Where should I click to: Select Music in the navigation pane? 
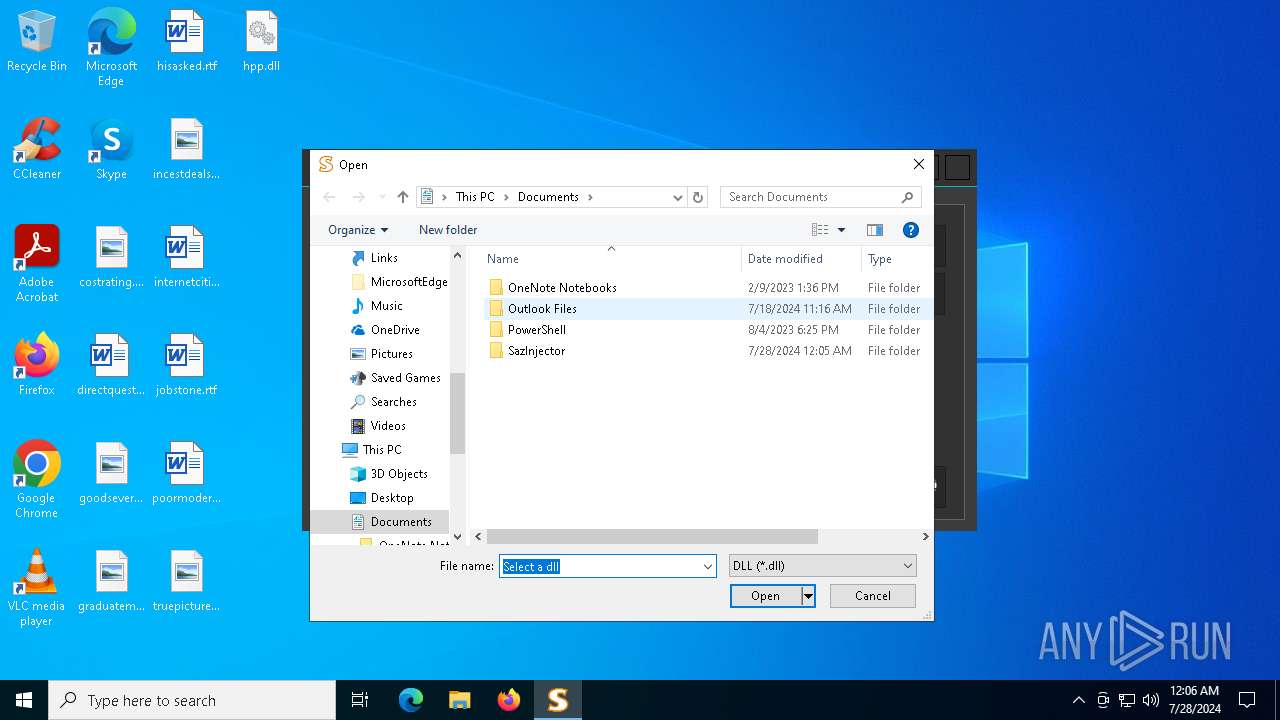point(386,306)
